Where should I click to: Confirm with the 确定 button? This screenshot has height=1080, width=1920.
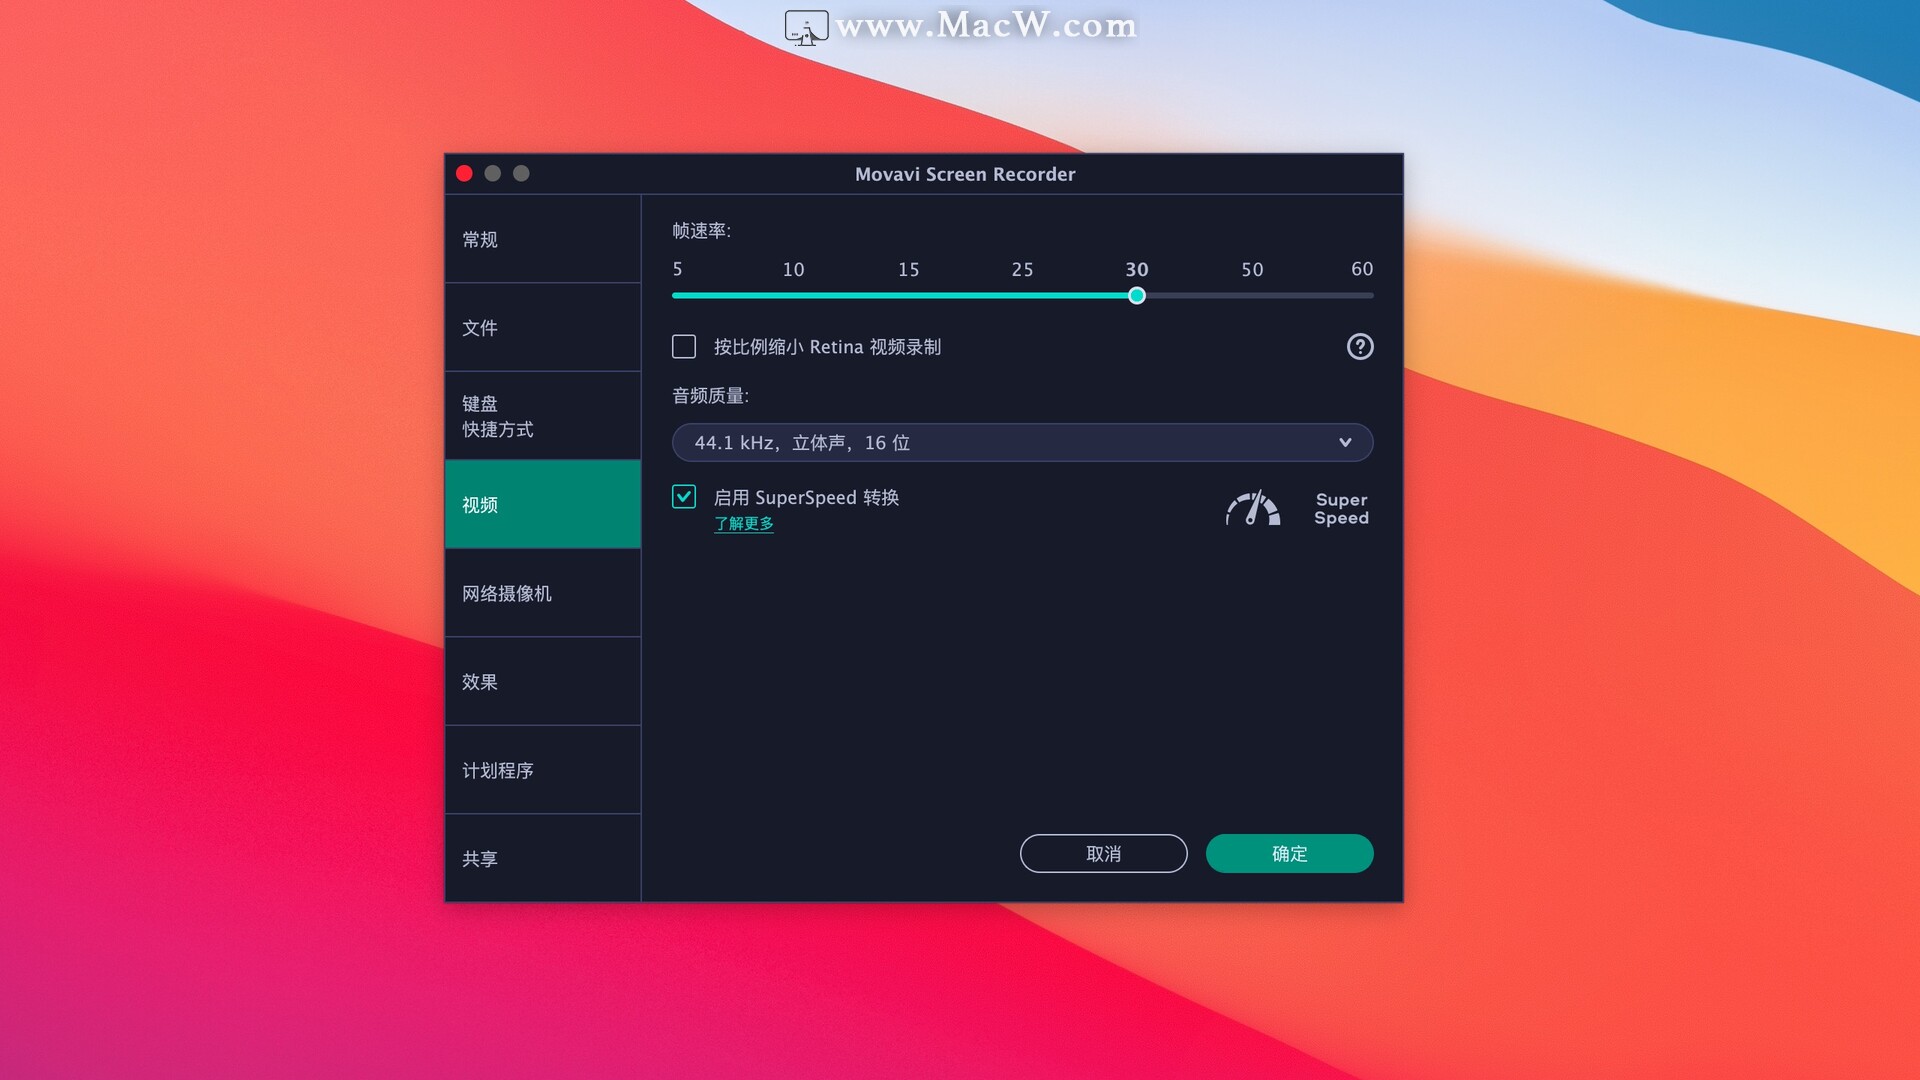pos(1289,853)
